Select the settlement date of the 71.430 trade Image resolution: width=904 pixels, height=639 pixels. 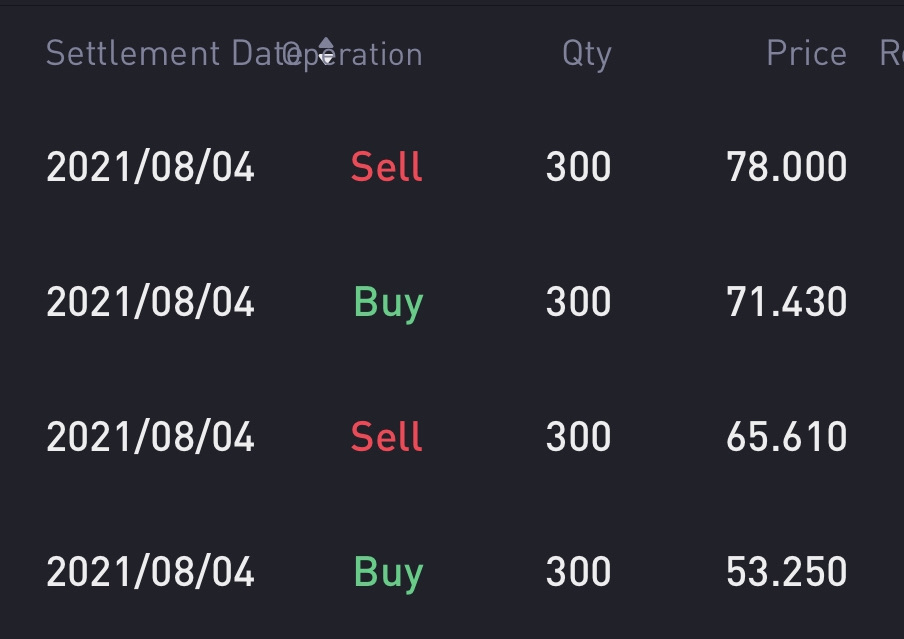point(150,302)
